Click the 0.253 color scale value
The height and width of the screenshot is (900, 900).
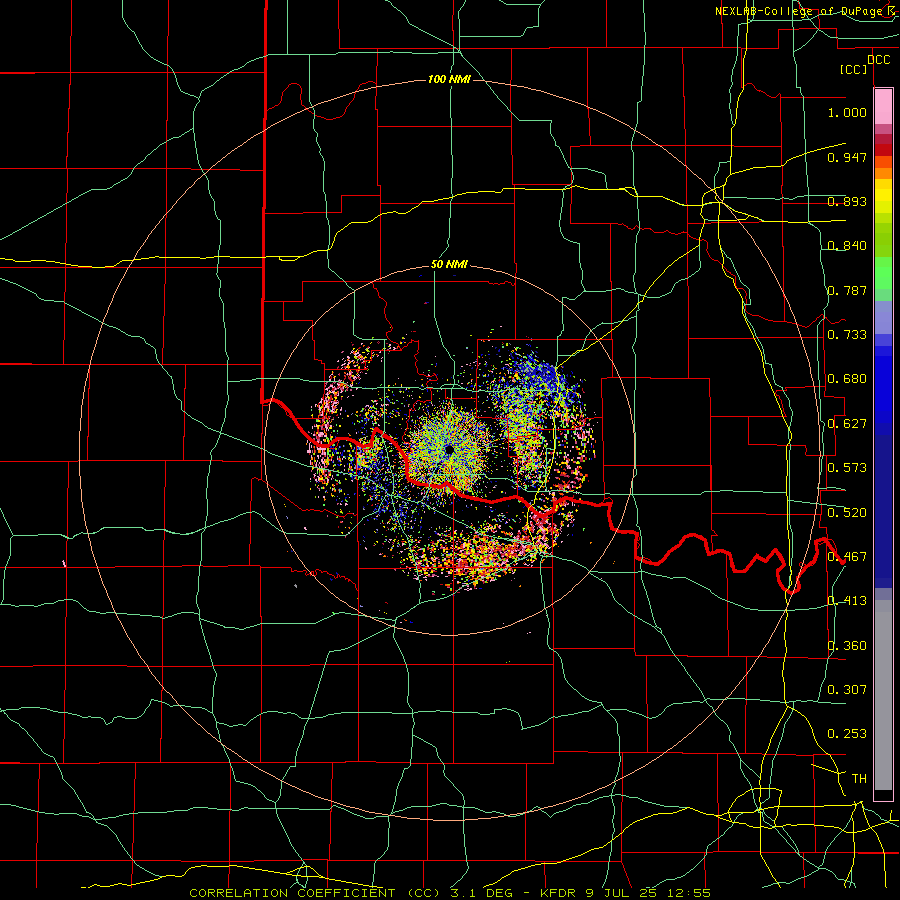[x=847, y=734]
